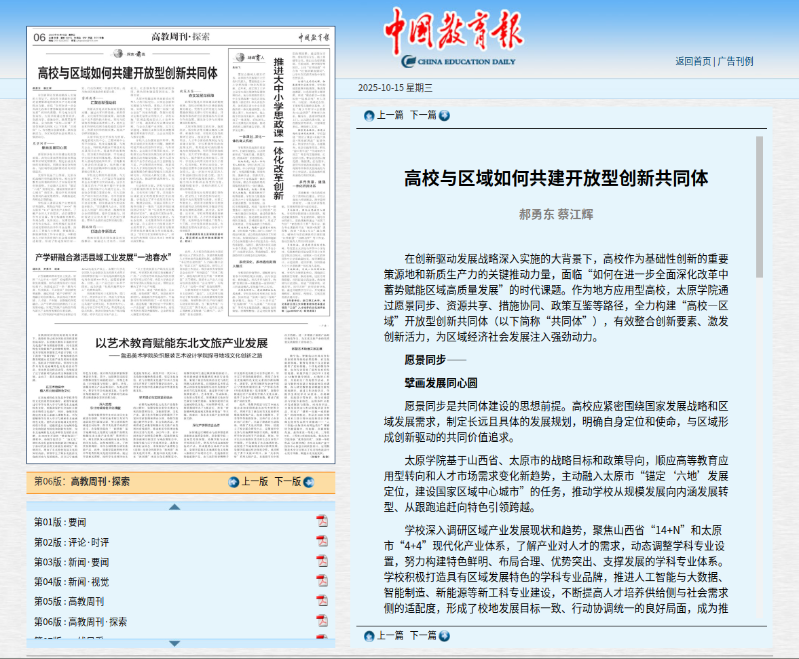Open the 第04版 新闻·视觉 PDF icon
The image size is (799, 659).
[322, 581]
